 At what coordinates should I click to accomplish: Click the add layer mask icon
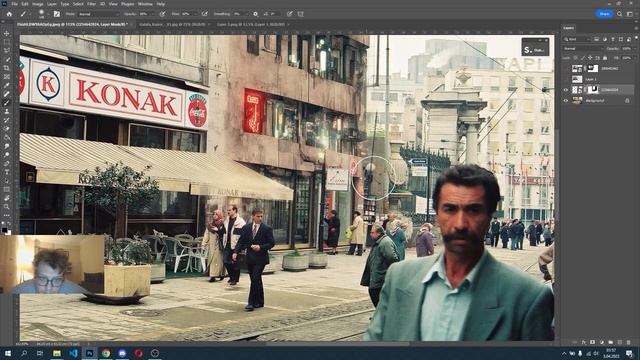(x=593, y=342)
